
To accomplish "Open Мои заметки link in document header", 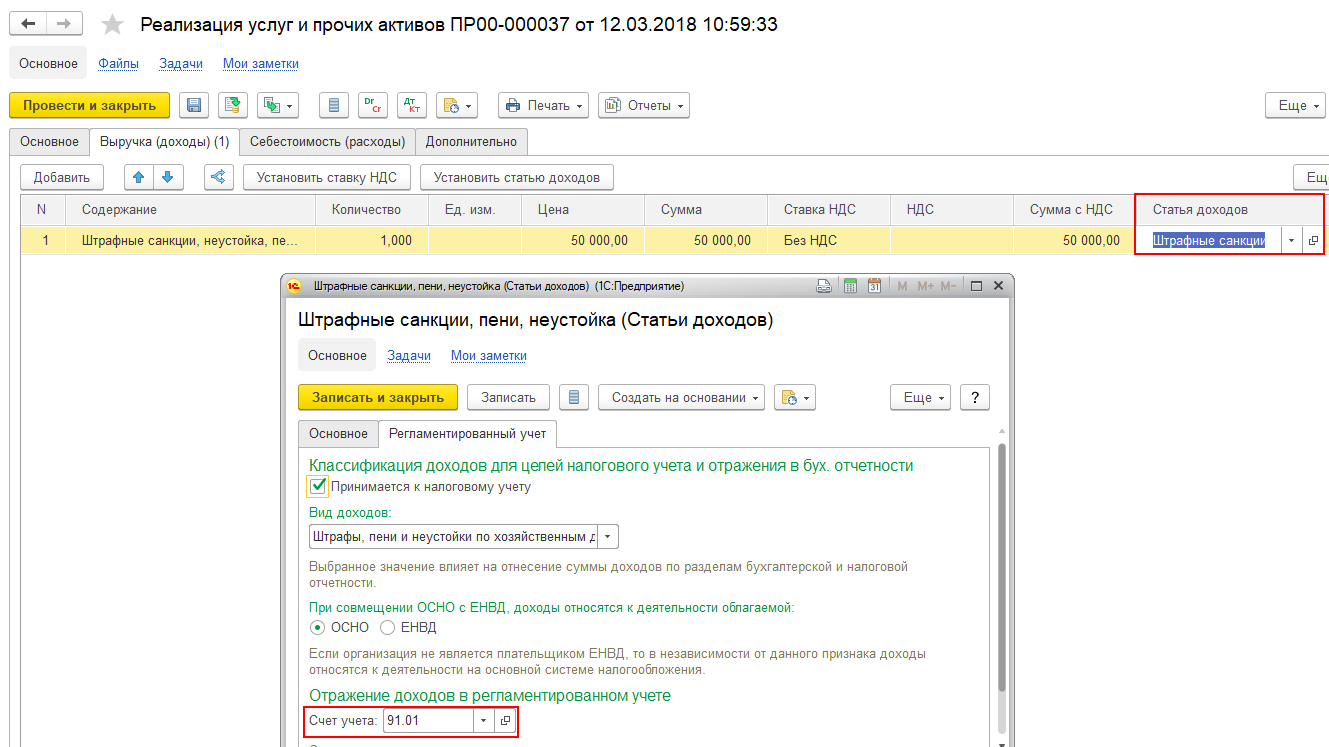I will (261, 63).
